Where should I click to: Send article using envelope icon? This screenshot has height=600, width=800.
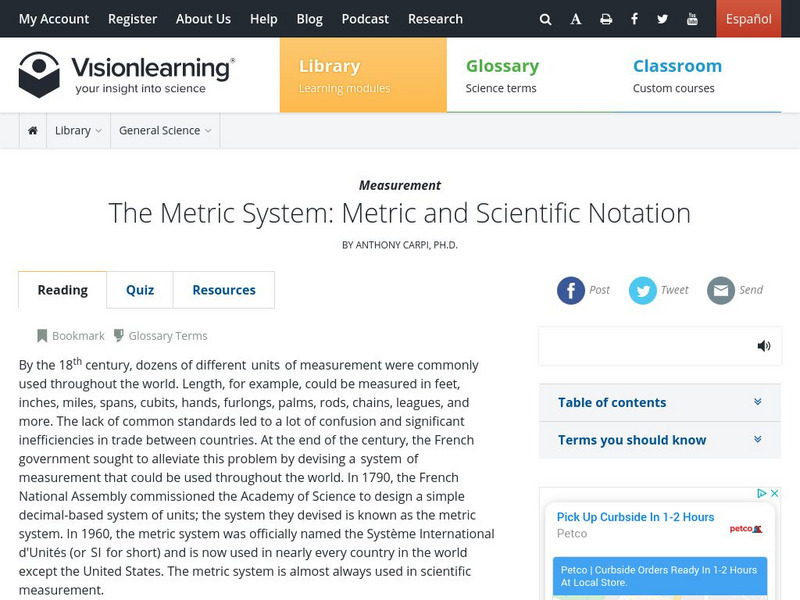pos(721,290)
